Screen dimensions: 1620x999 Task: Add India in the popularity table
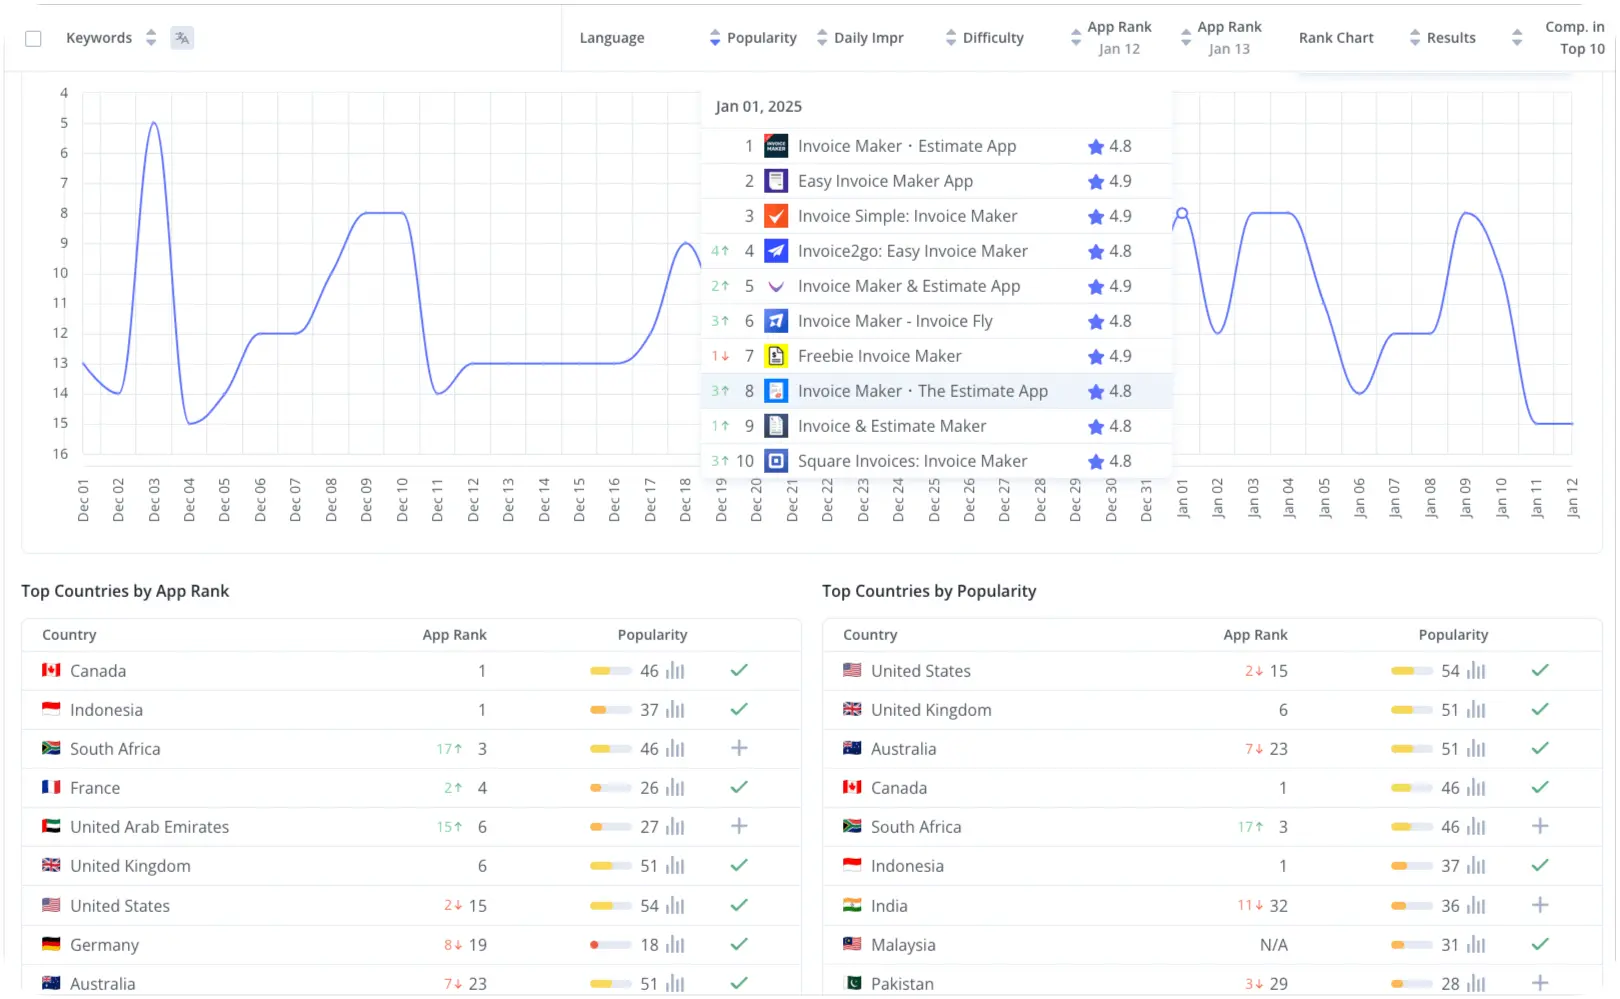[x=1540, y=905]
